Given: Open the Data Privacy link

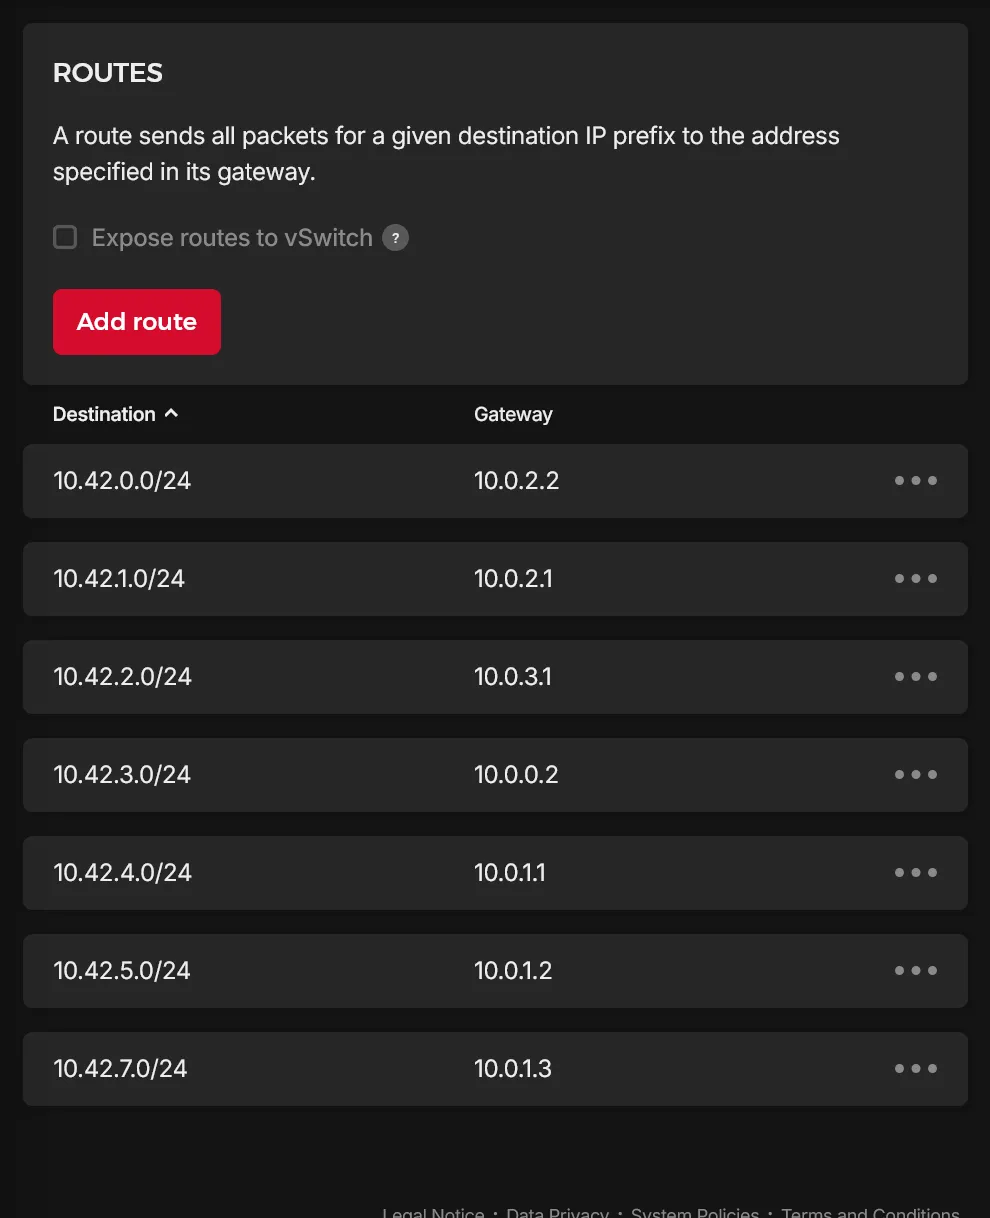Looking at the screenshot, I should coord(557,1212).
